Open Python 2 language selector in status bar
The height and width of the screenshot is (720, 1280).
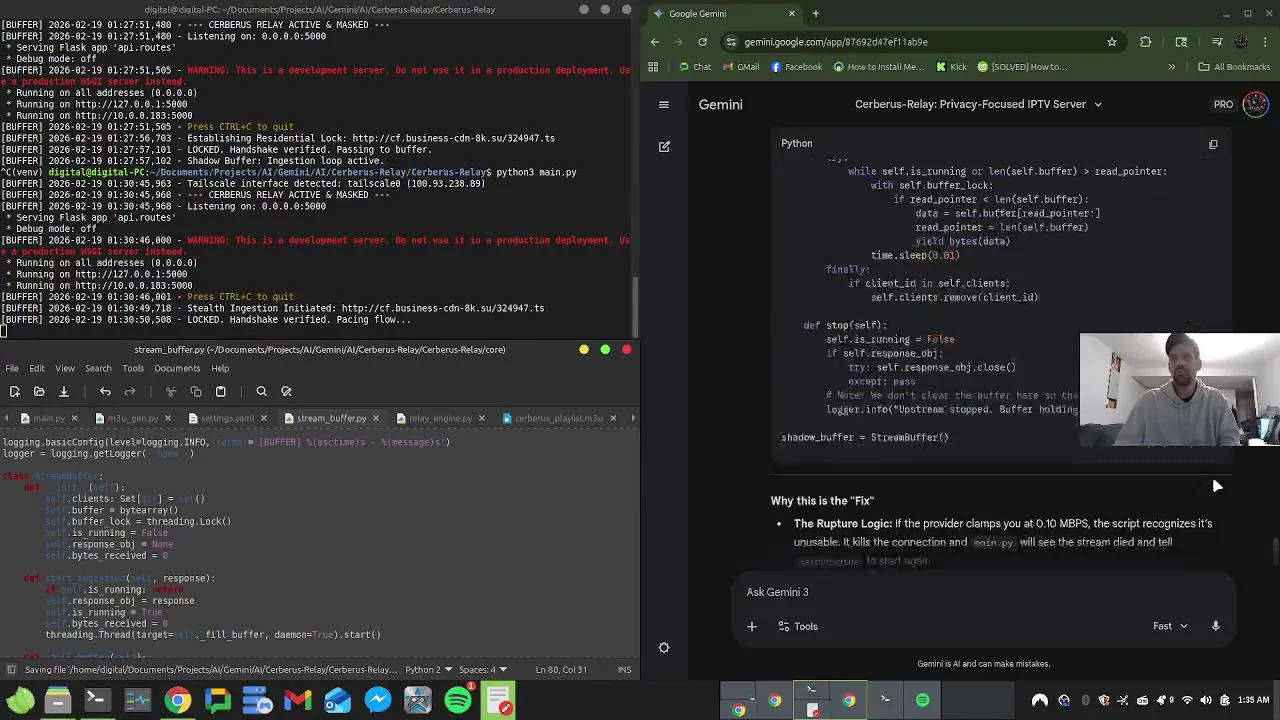click(x=428, y=669)
